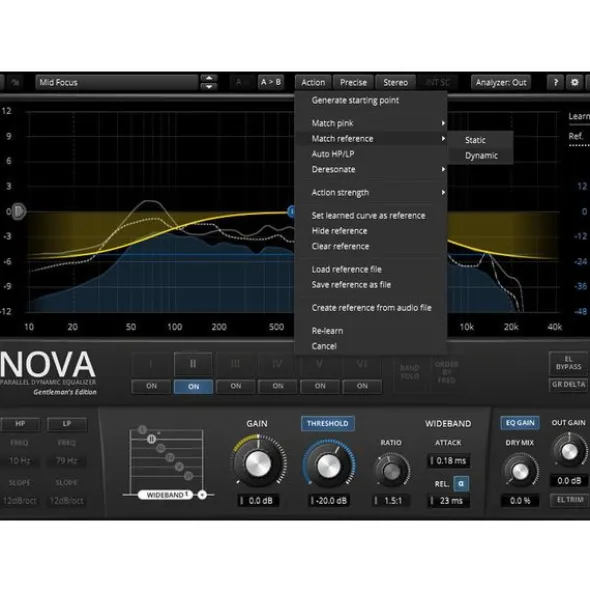Choose Set learned curve as reference

click(371, 216)
